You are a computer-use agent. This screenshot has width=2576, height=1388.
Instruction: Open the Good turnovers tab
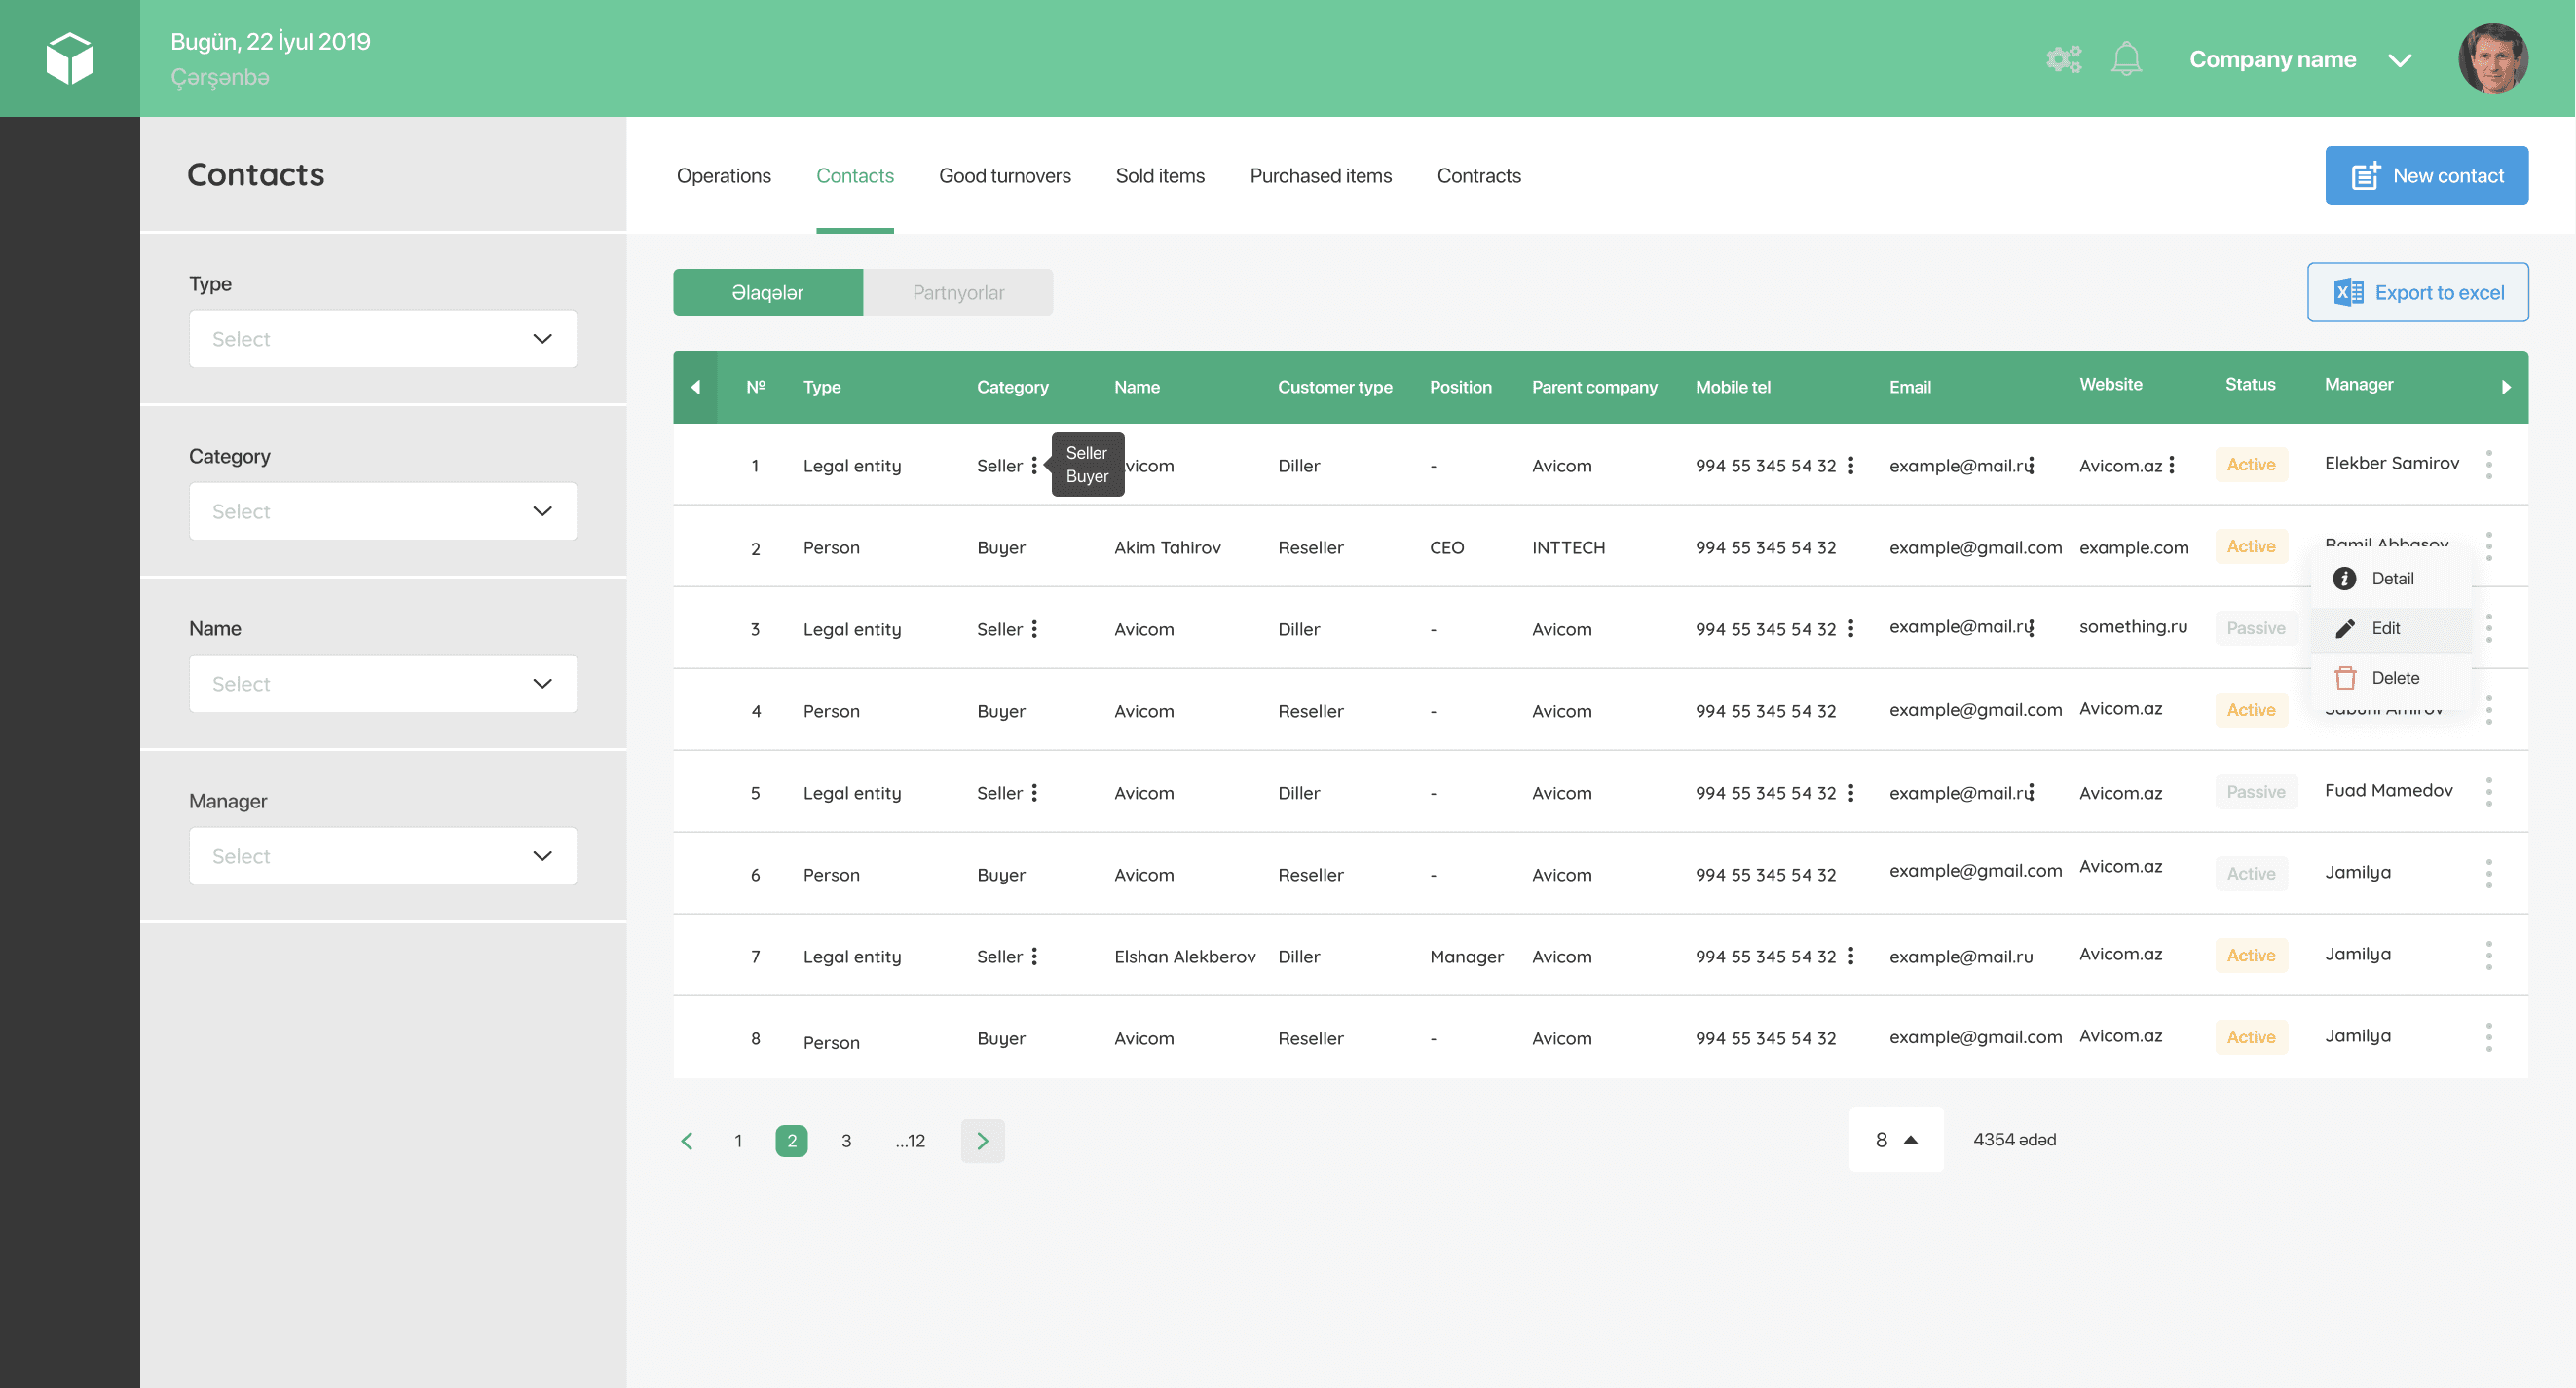point(1004,174)
